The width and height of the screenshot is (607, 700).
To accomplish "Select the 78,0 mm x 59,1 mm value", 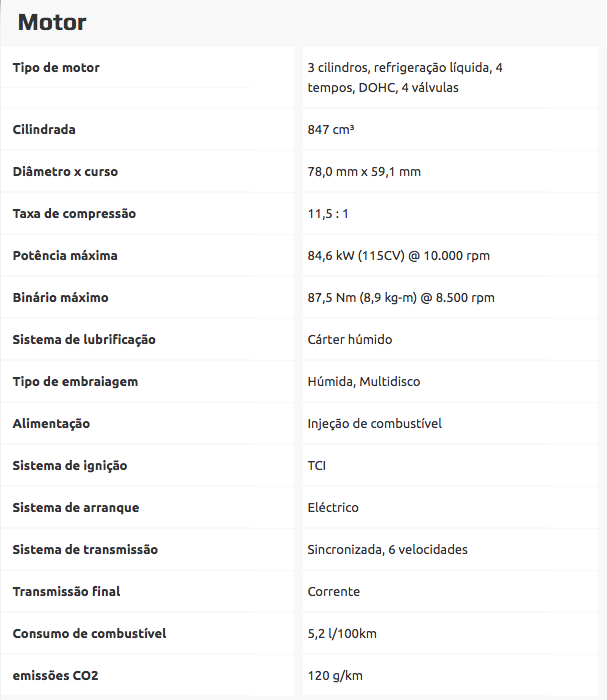I will (x=364, y=172).
